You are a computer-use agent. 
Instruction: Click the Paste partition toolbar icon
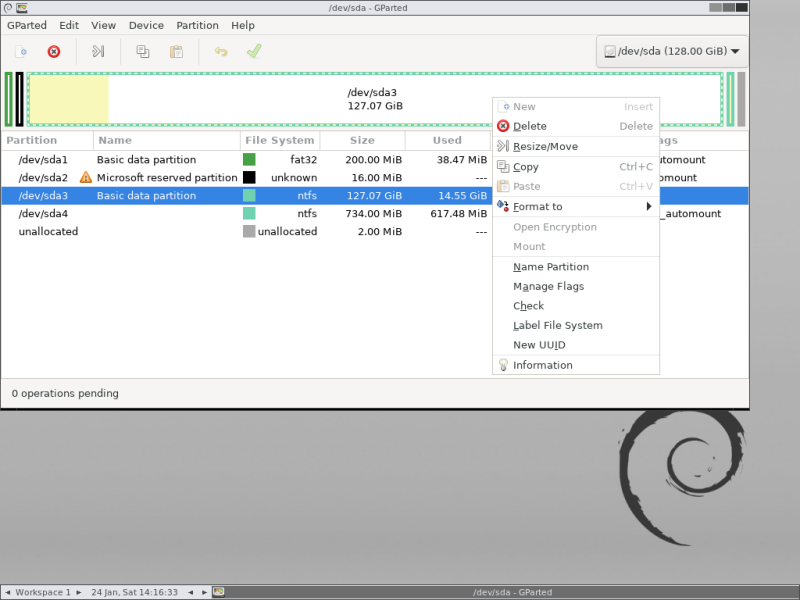tap(177, 52)
